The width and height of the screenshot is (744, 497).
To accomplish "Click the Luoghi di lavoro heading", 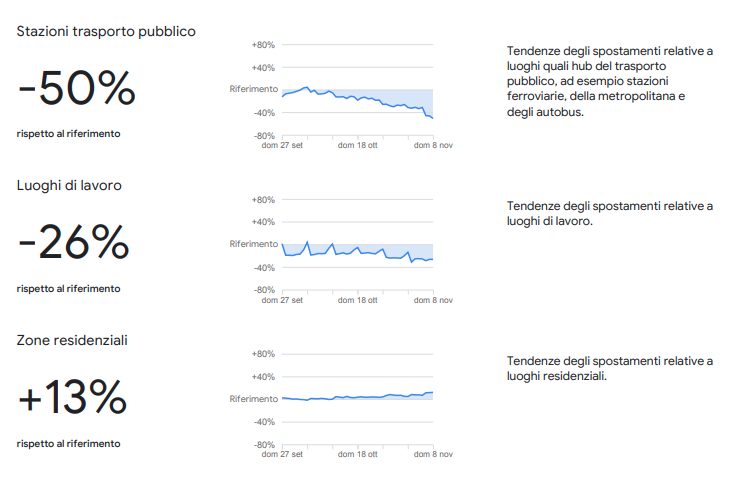I will [x=77, y=185].
